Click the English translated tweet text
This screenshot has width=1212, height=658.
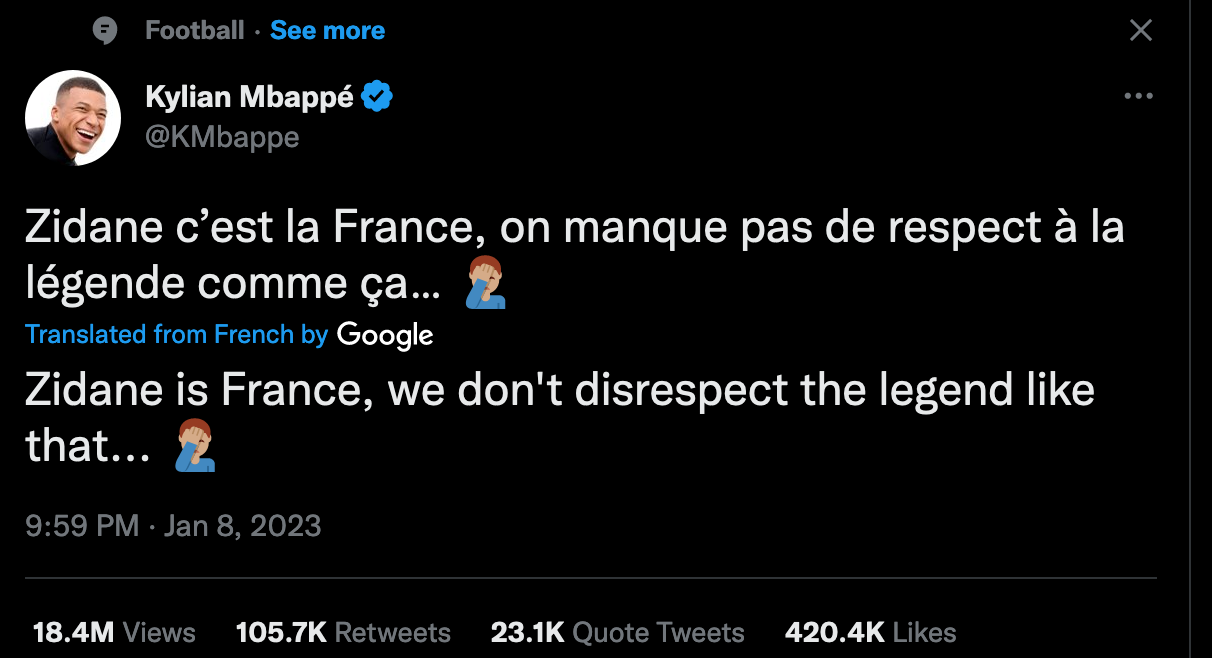tap(559, 391)
